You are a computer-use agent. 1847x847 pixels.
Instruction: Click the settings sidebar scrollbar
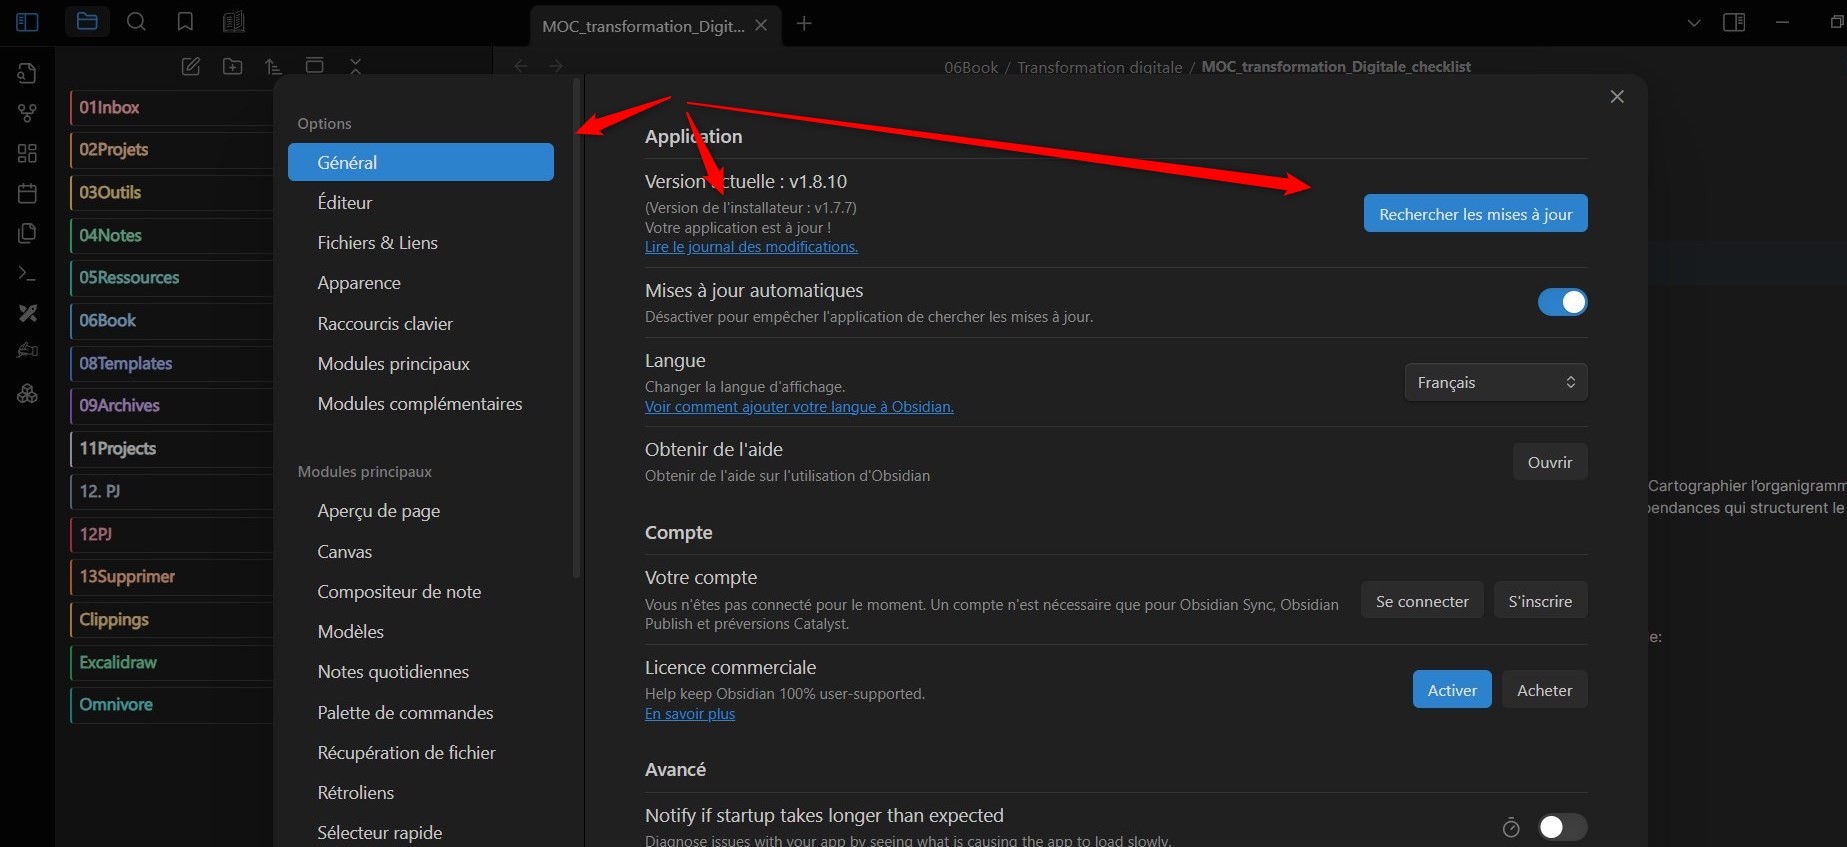coord(576,330)
